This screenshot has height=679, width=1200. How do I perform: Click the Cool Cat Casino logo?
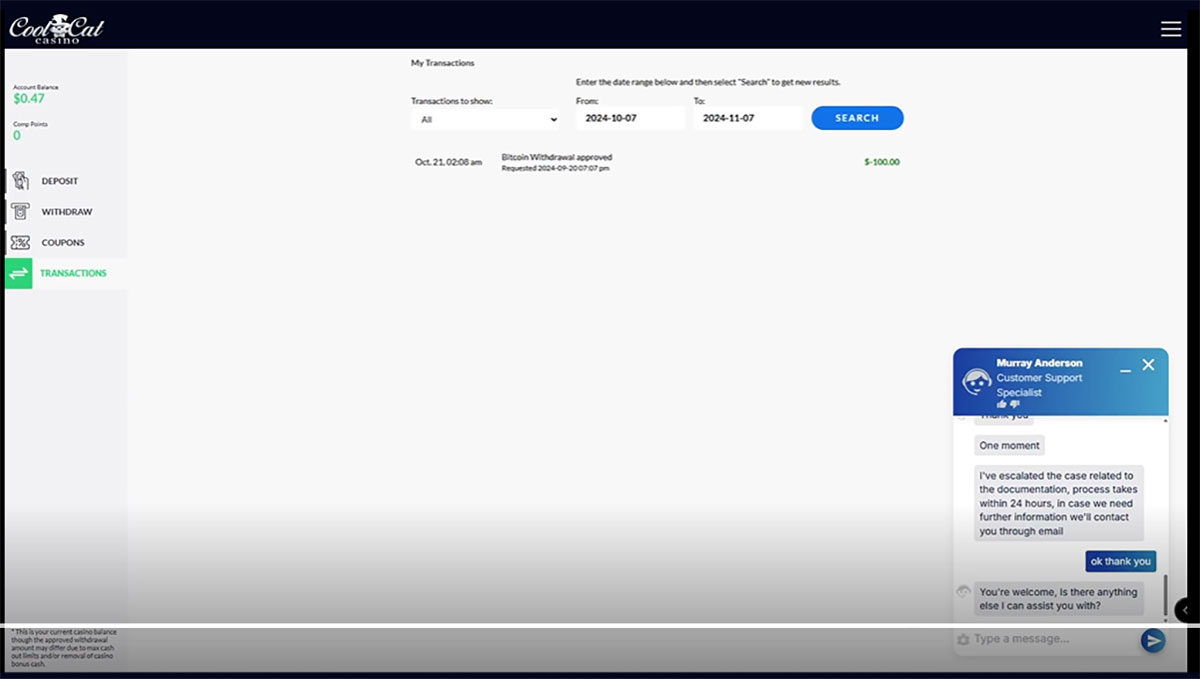[x=56, y=28]
